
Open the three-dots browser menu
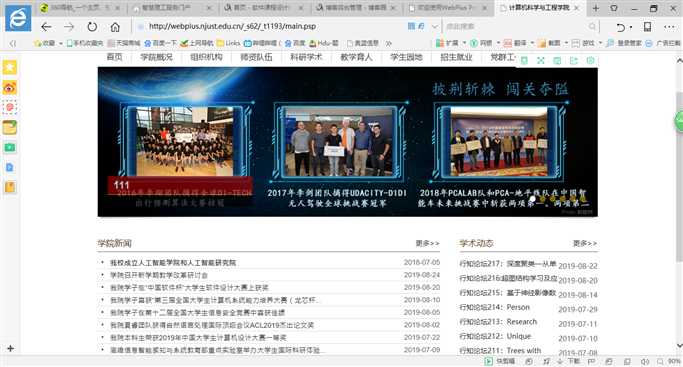pyautogui.click(x=669, y=27)
